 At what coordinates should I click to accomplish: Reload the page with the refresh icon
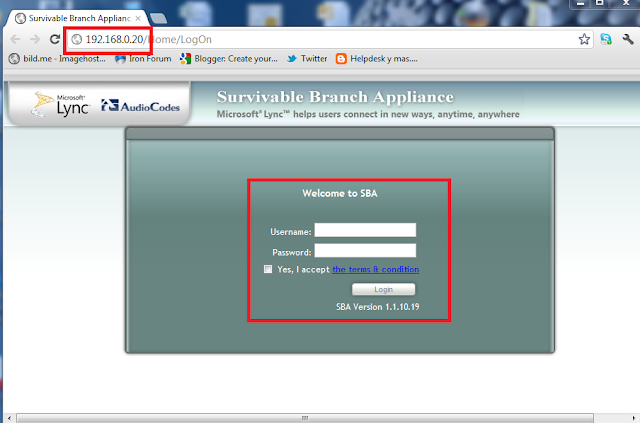pos(55,39)
